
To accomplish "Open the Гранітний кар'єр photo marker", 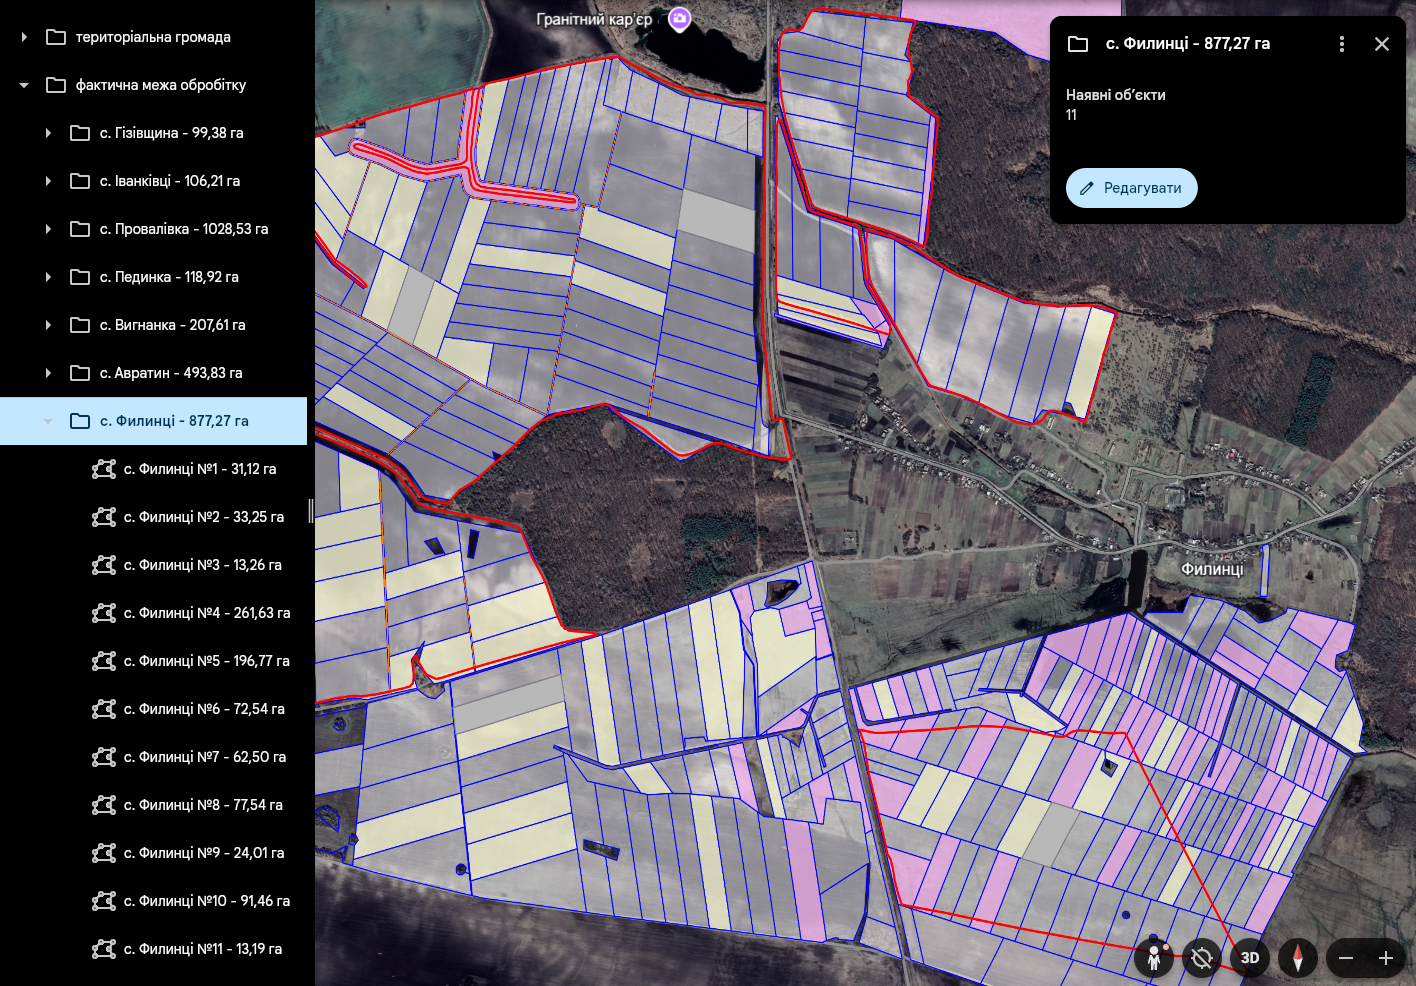I will pos(680,19).
